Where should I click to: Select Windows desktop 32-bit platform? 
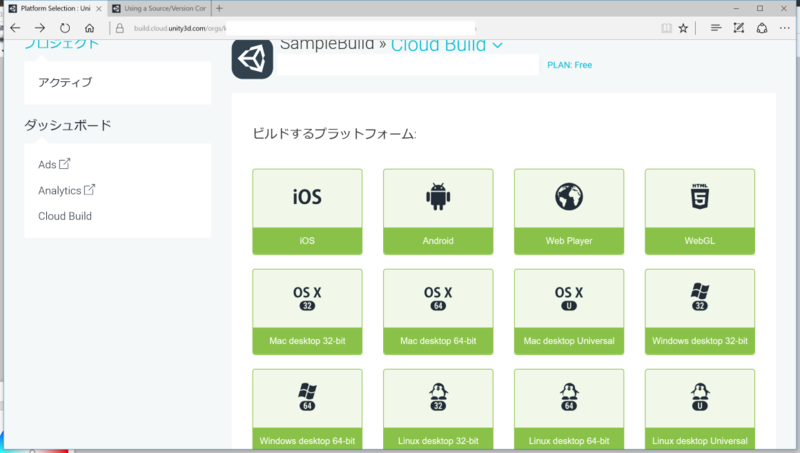pos(699,312)
